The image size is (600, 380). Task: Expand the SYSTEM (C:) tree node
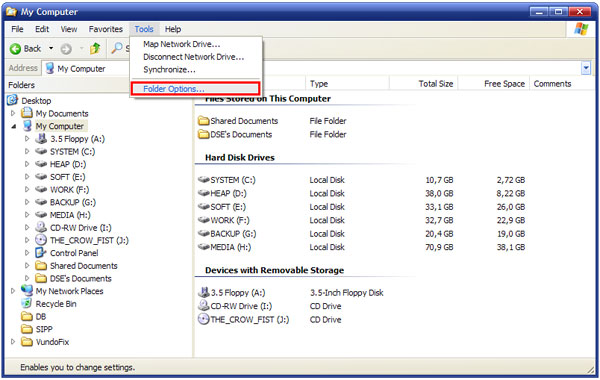[27, 151]
